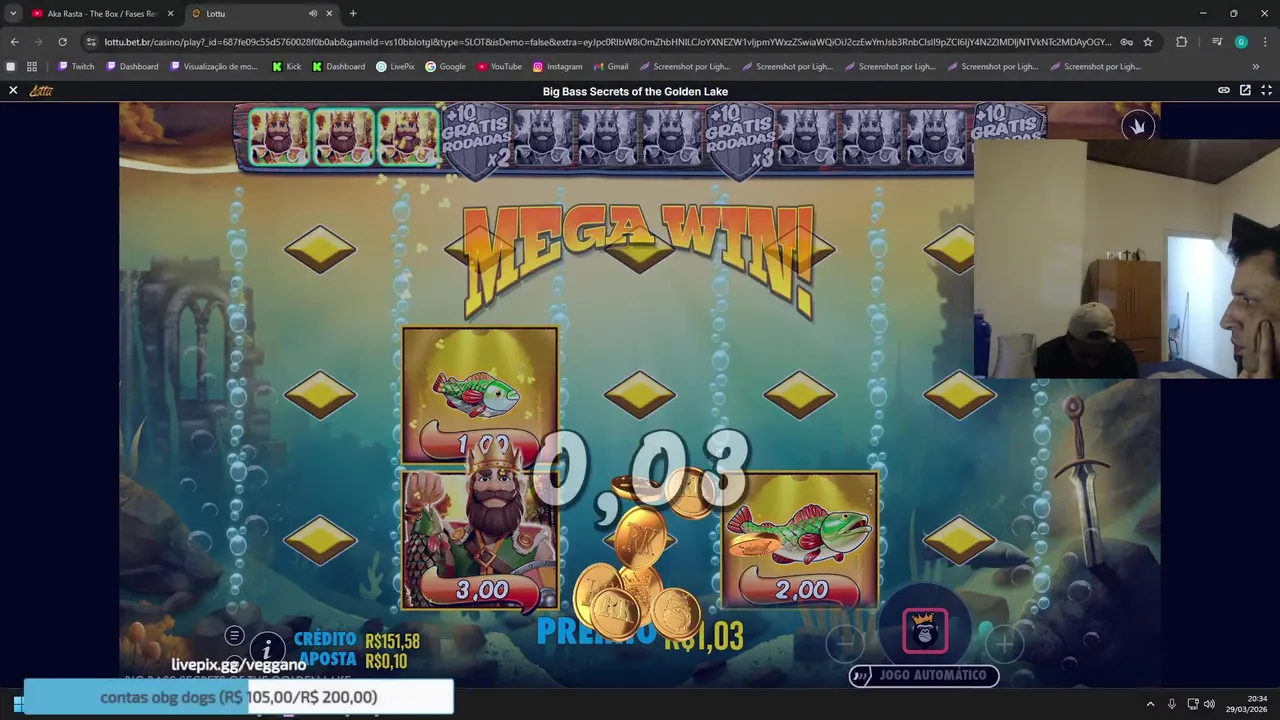
Task: Click the donation goal bar R$ 105,00/R$ 200,00
Action: [x=238, y=697]
